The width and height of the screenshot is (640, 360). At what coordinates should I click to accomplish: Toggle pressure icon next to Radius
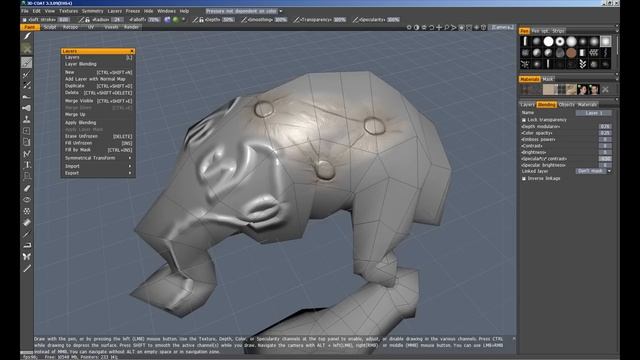(x=82, y=20)
